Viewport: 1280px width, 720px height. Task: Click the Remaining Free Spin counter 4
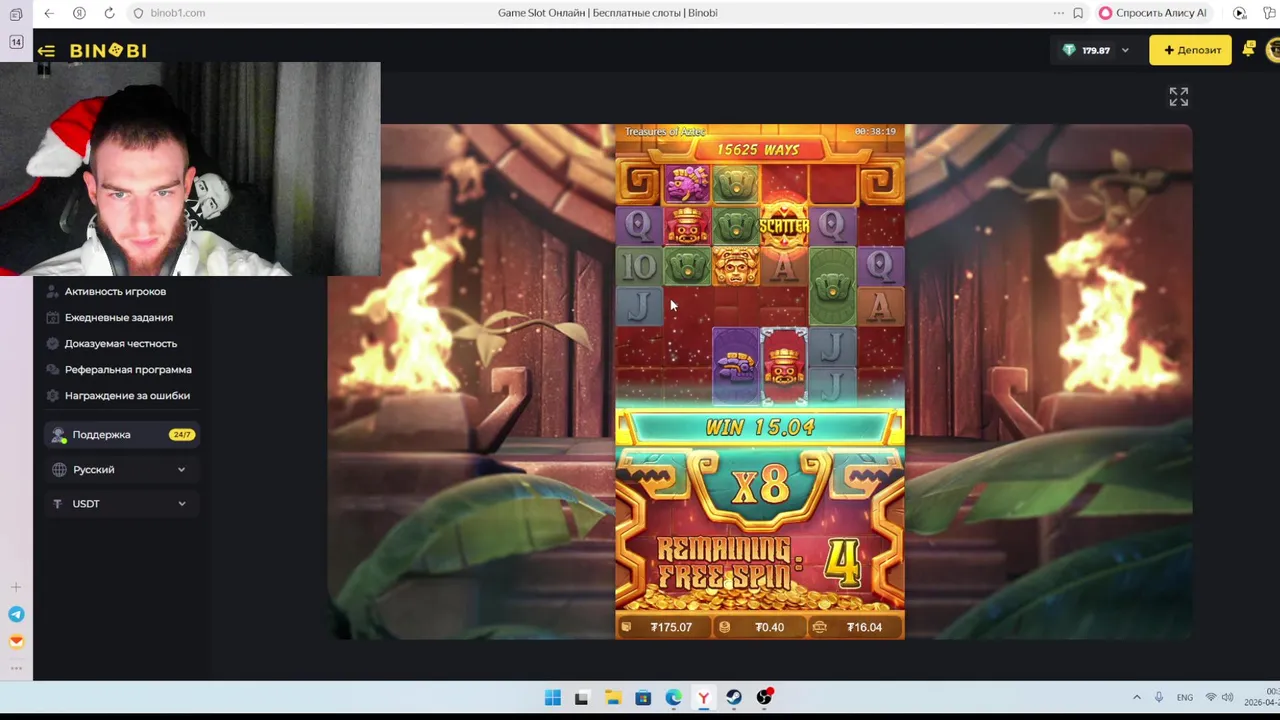click(843, 565)
